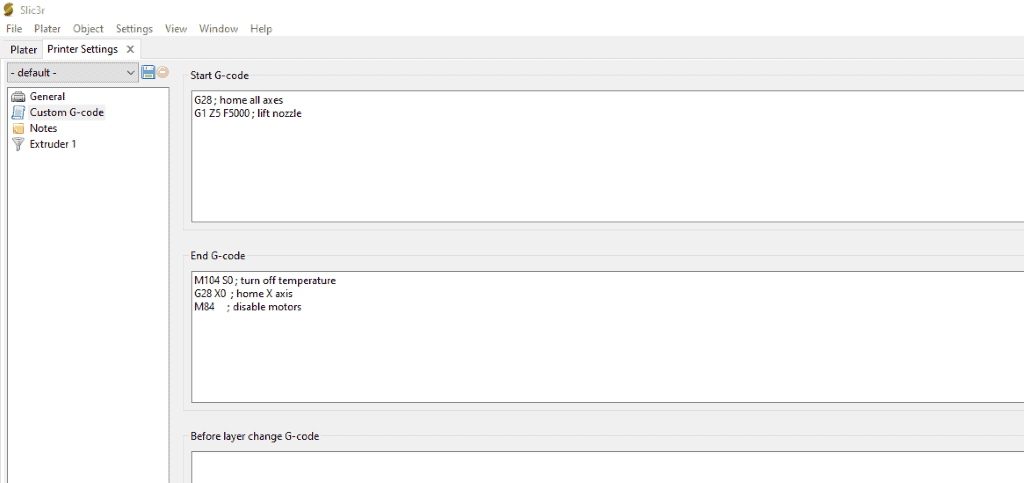Image resolution: width=1024 pixels, height=483 pixels.
Task: Close the Printer Settings tab
Action: [x=130, y=49]
